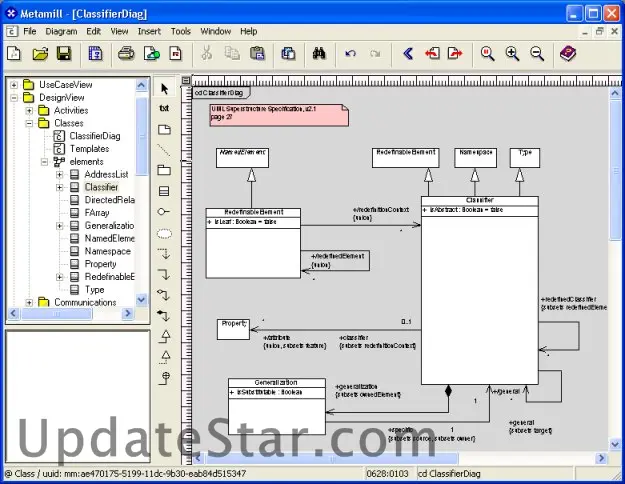Click the undo arrow icon
Image resolution: width=625 pixels, height=484 pixels.
point(350,54)
